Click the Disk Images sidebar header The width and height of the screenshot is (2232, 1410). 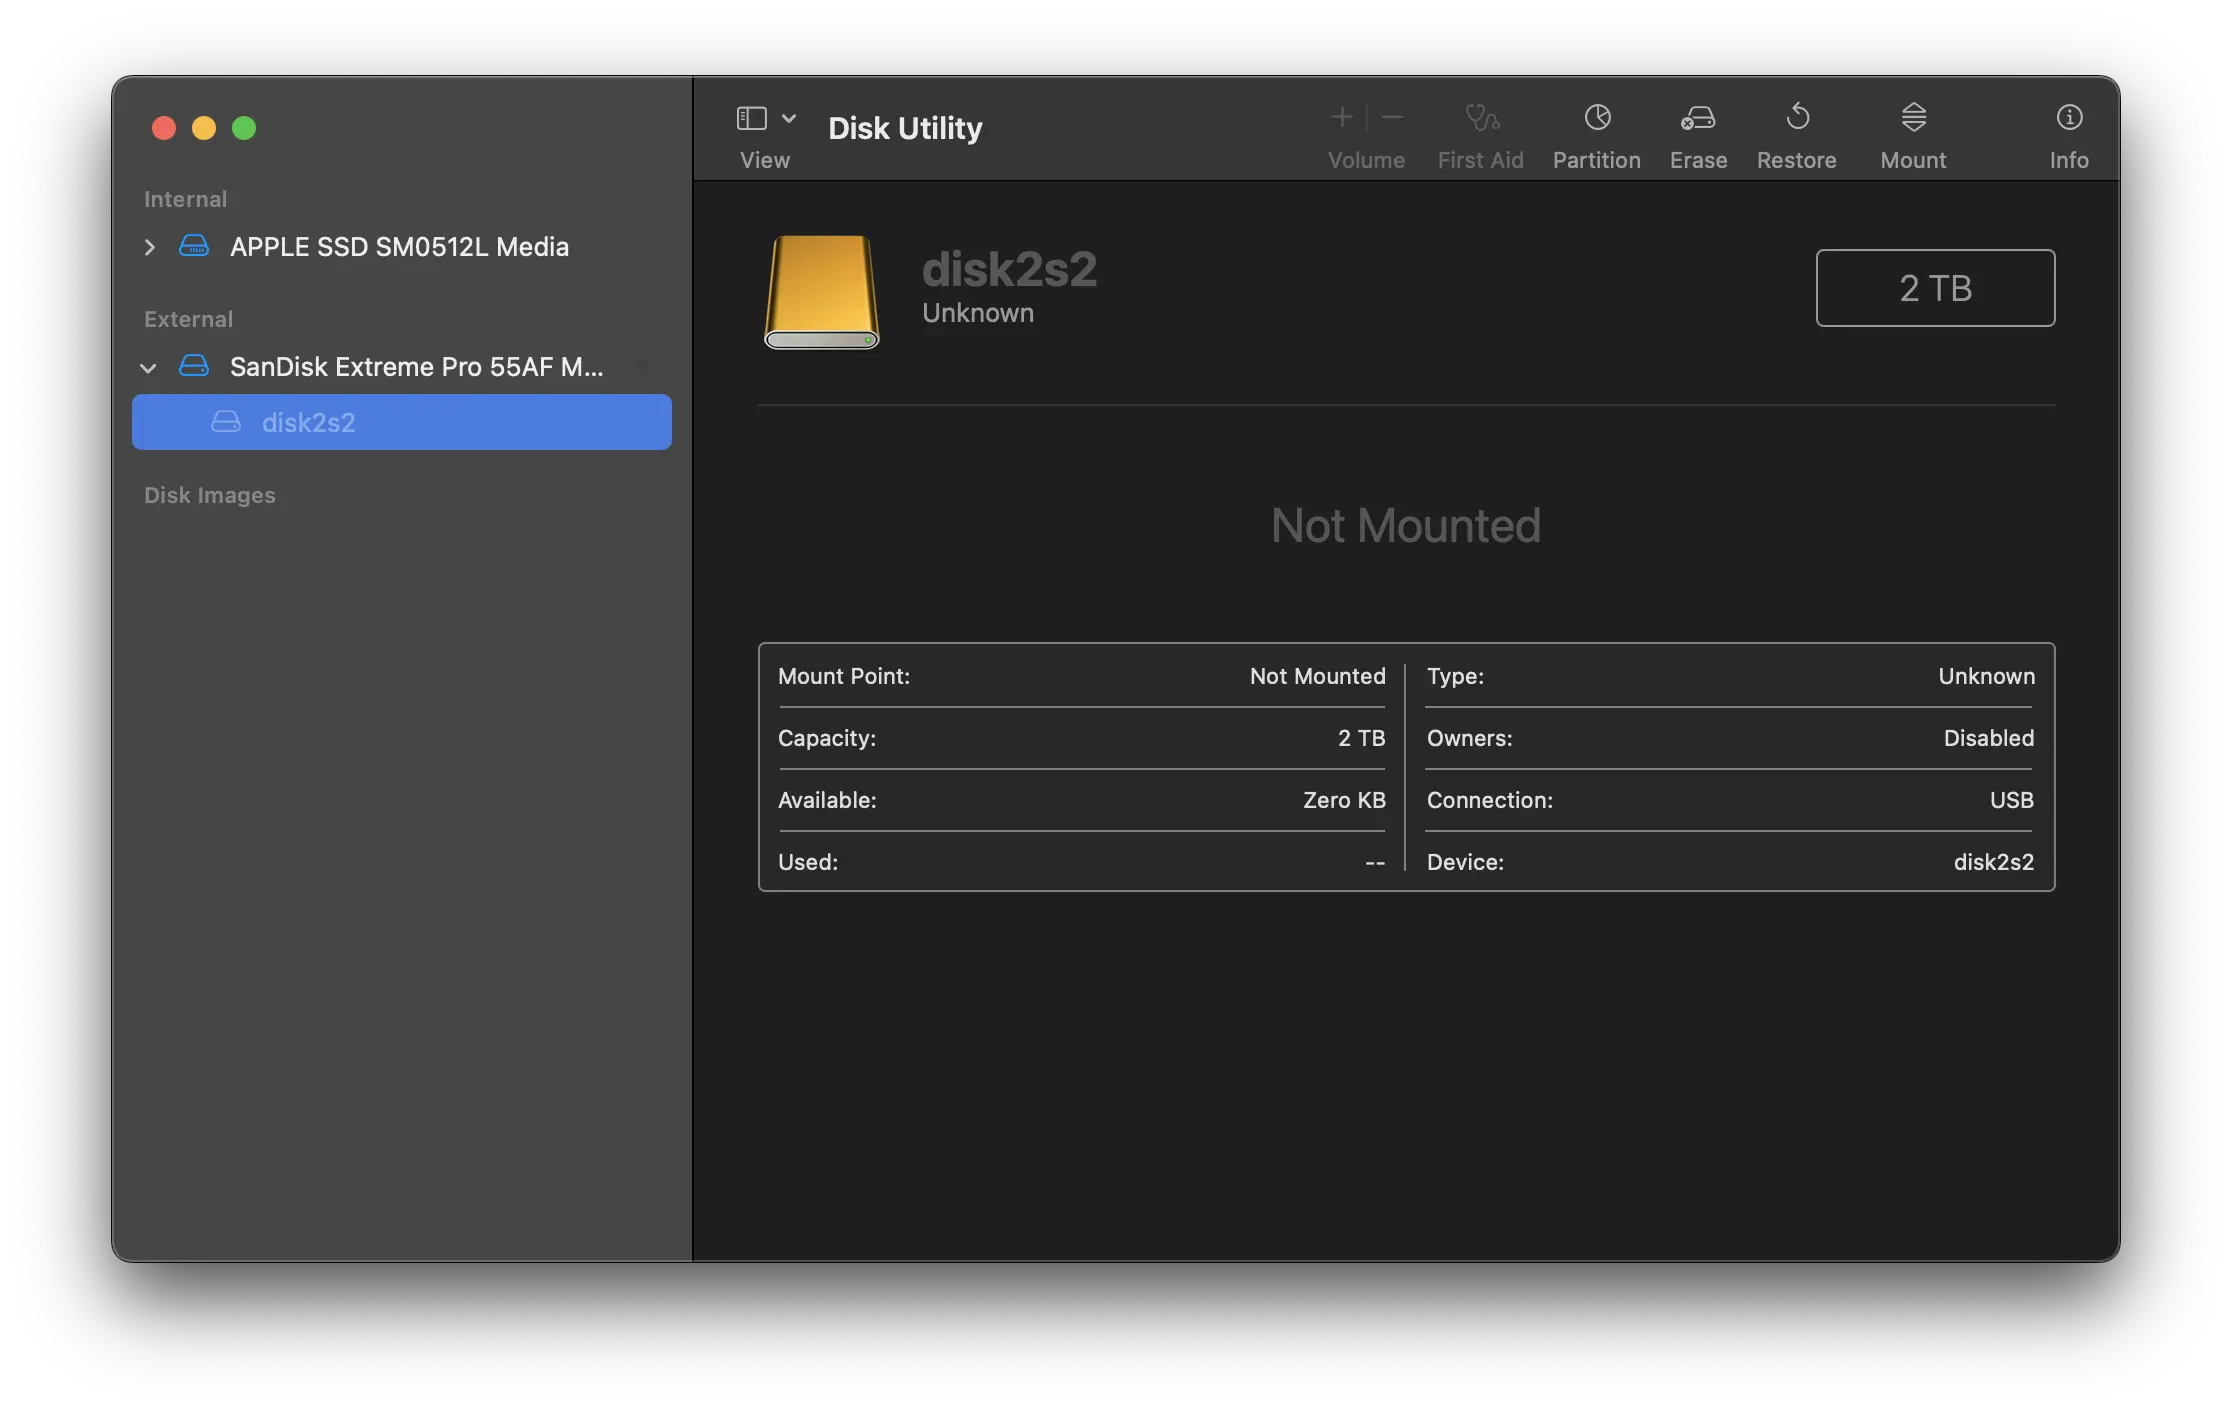(209, 495)
